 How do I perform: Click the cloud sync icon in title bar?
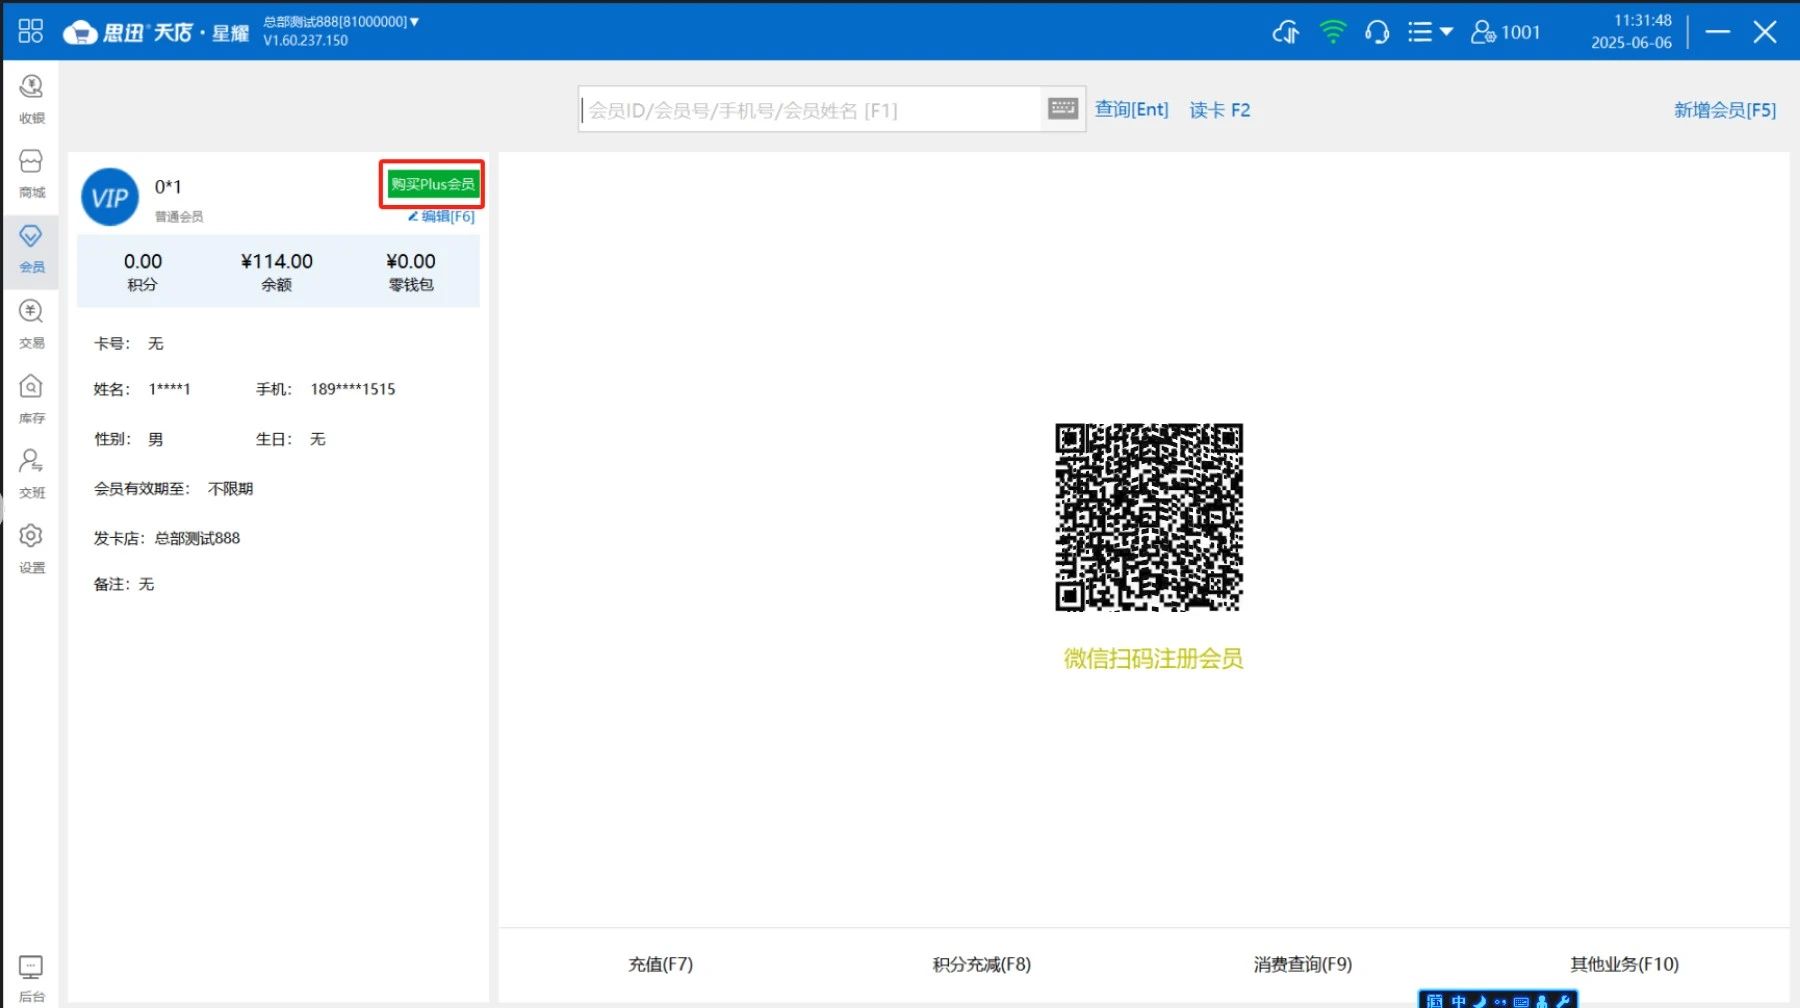1285,32
